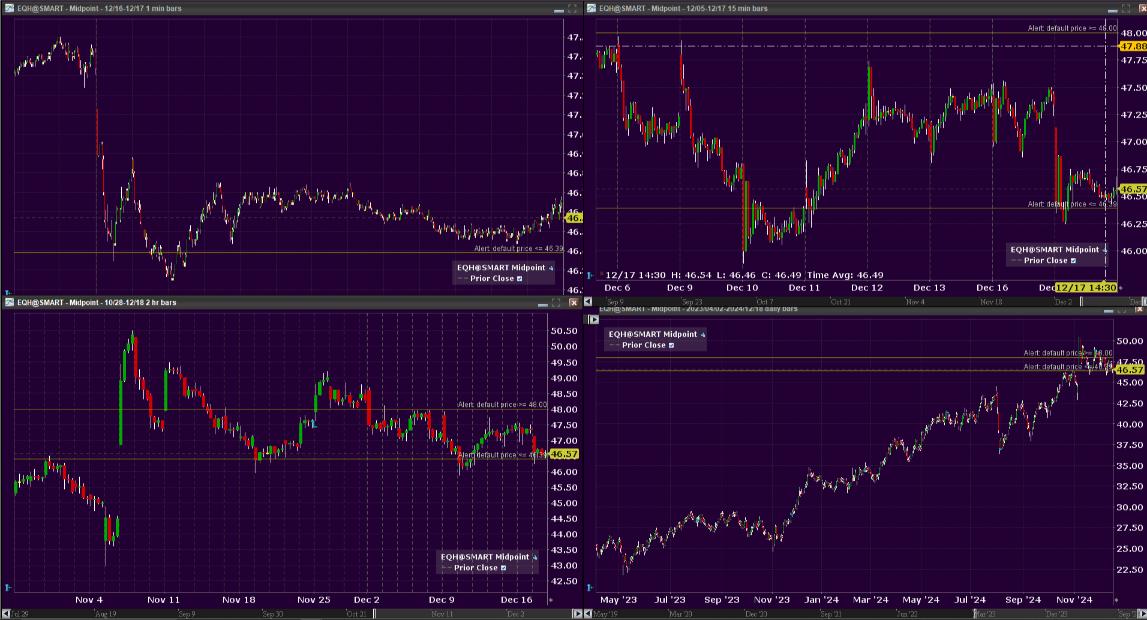Click the chart icon in the 1 min bars title bar
This screenshot has width=1147, height=620.
[x=9, y=8]
